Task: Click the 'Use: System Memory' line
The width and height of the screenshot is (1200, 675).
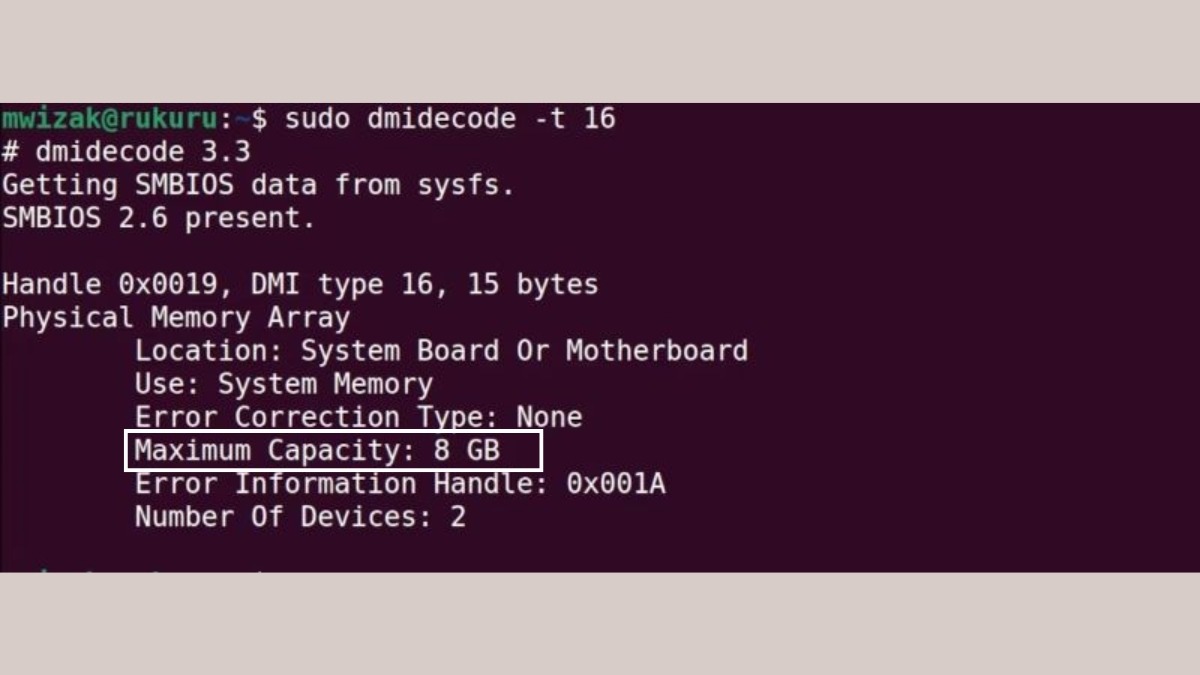Action: pos(284,384)
